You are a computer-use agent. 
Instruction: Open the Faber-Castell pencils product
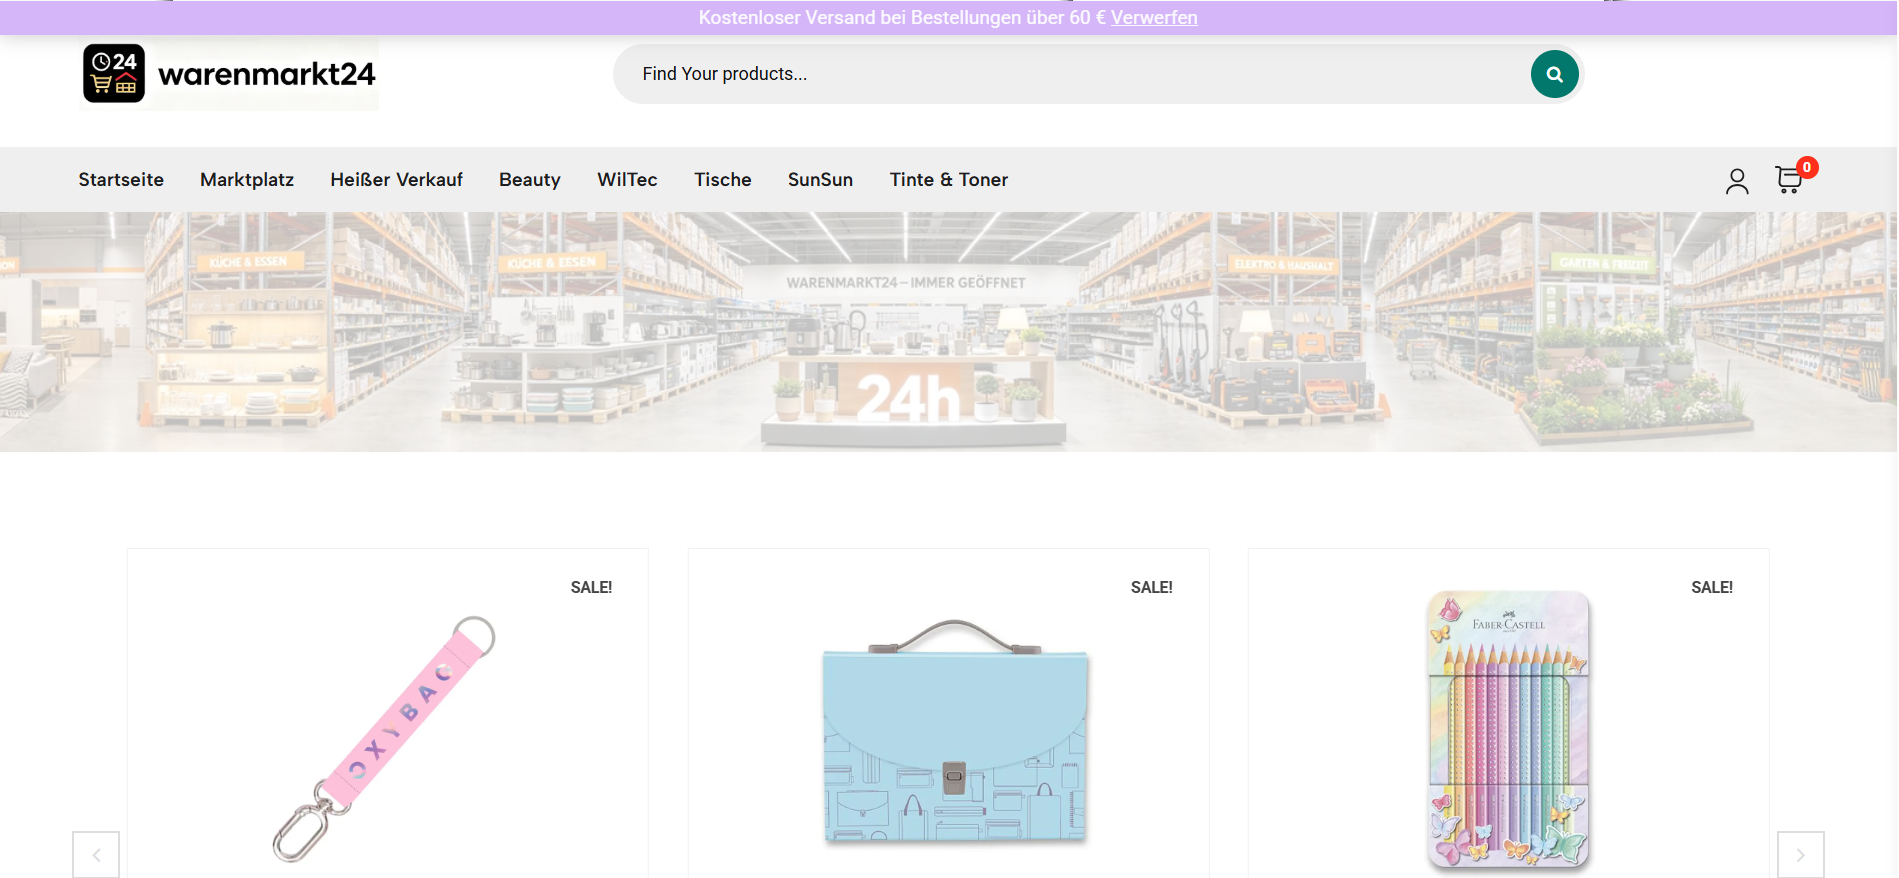point(1509,729)
